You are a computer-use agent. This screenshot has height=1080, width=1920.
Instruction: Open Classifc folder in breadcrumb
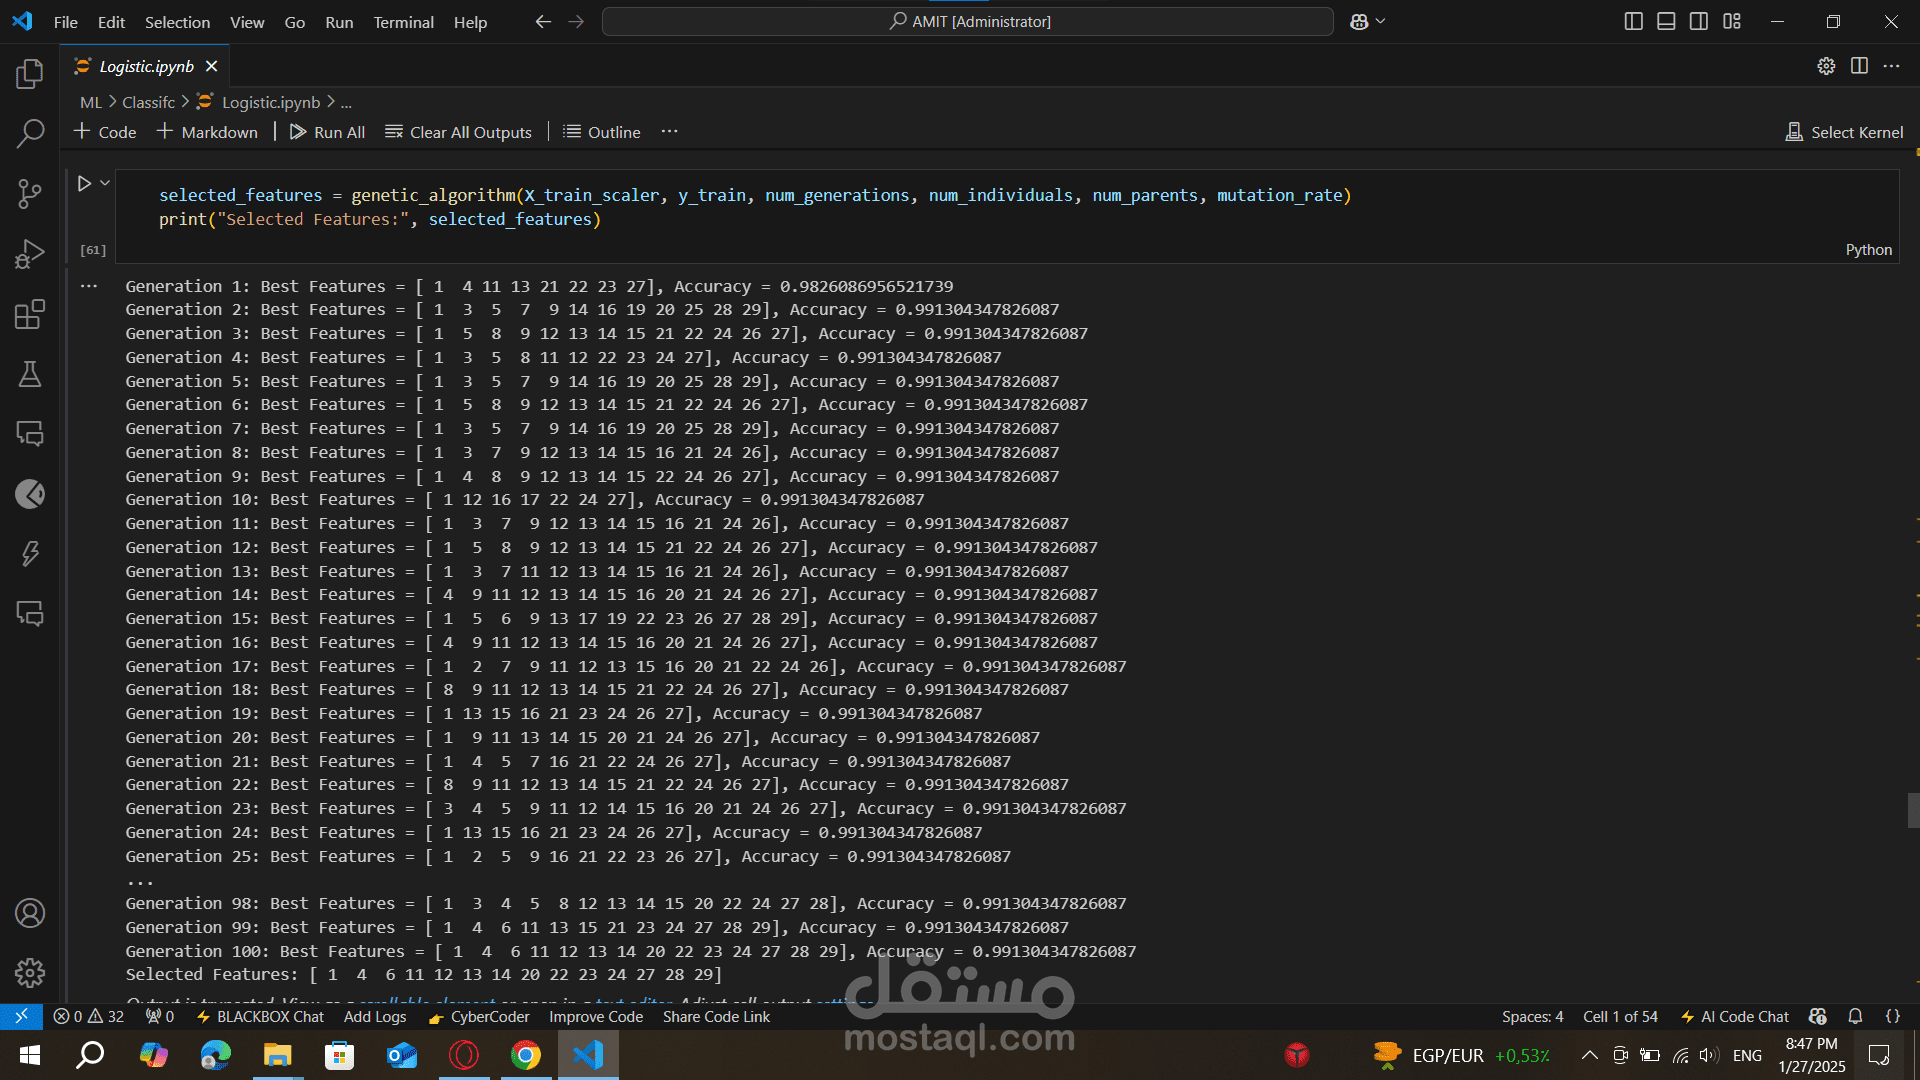[148, 102]
